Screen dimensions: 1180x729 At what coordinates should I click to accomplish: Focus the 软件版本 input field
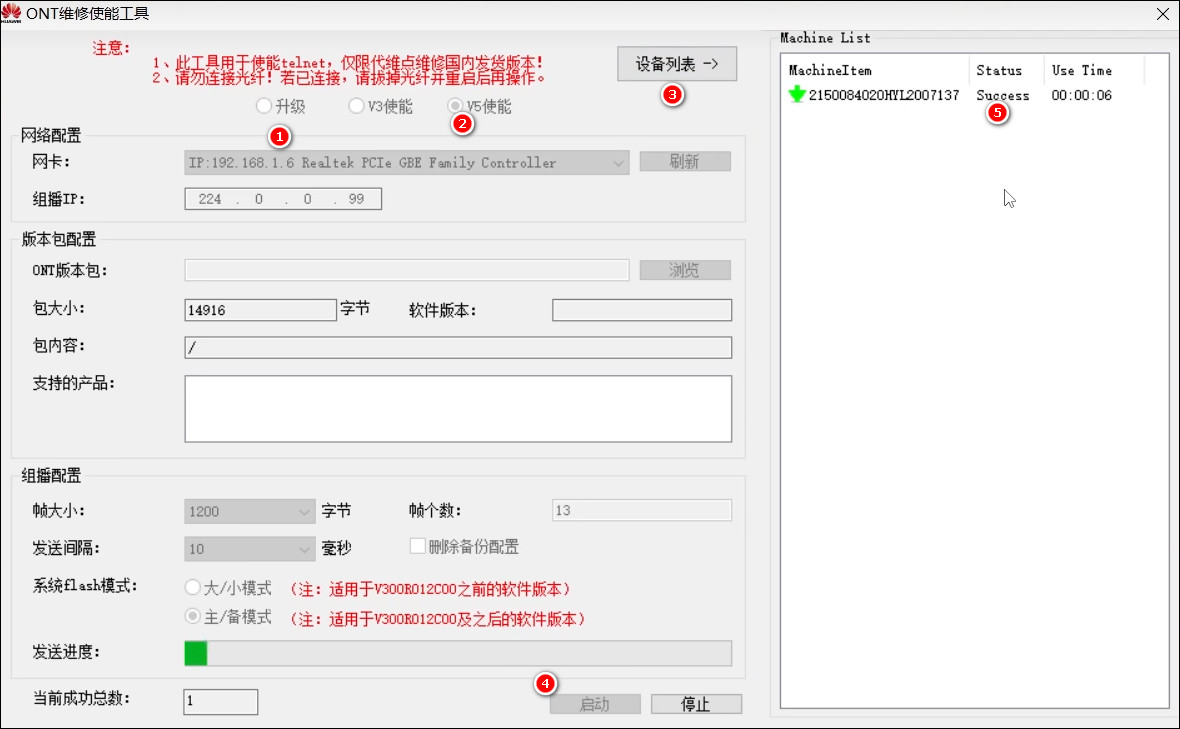[x=642, y=310]
